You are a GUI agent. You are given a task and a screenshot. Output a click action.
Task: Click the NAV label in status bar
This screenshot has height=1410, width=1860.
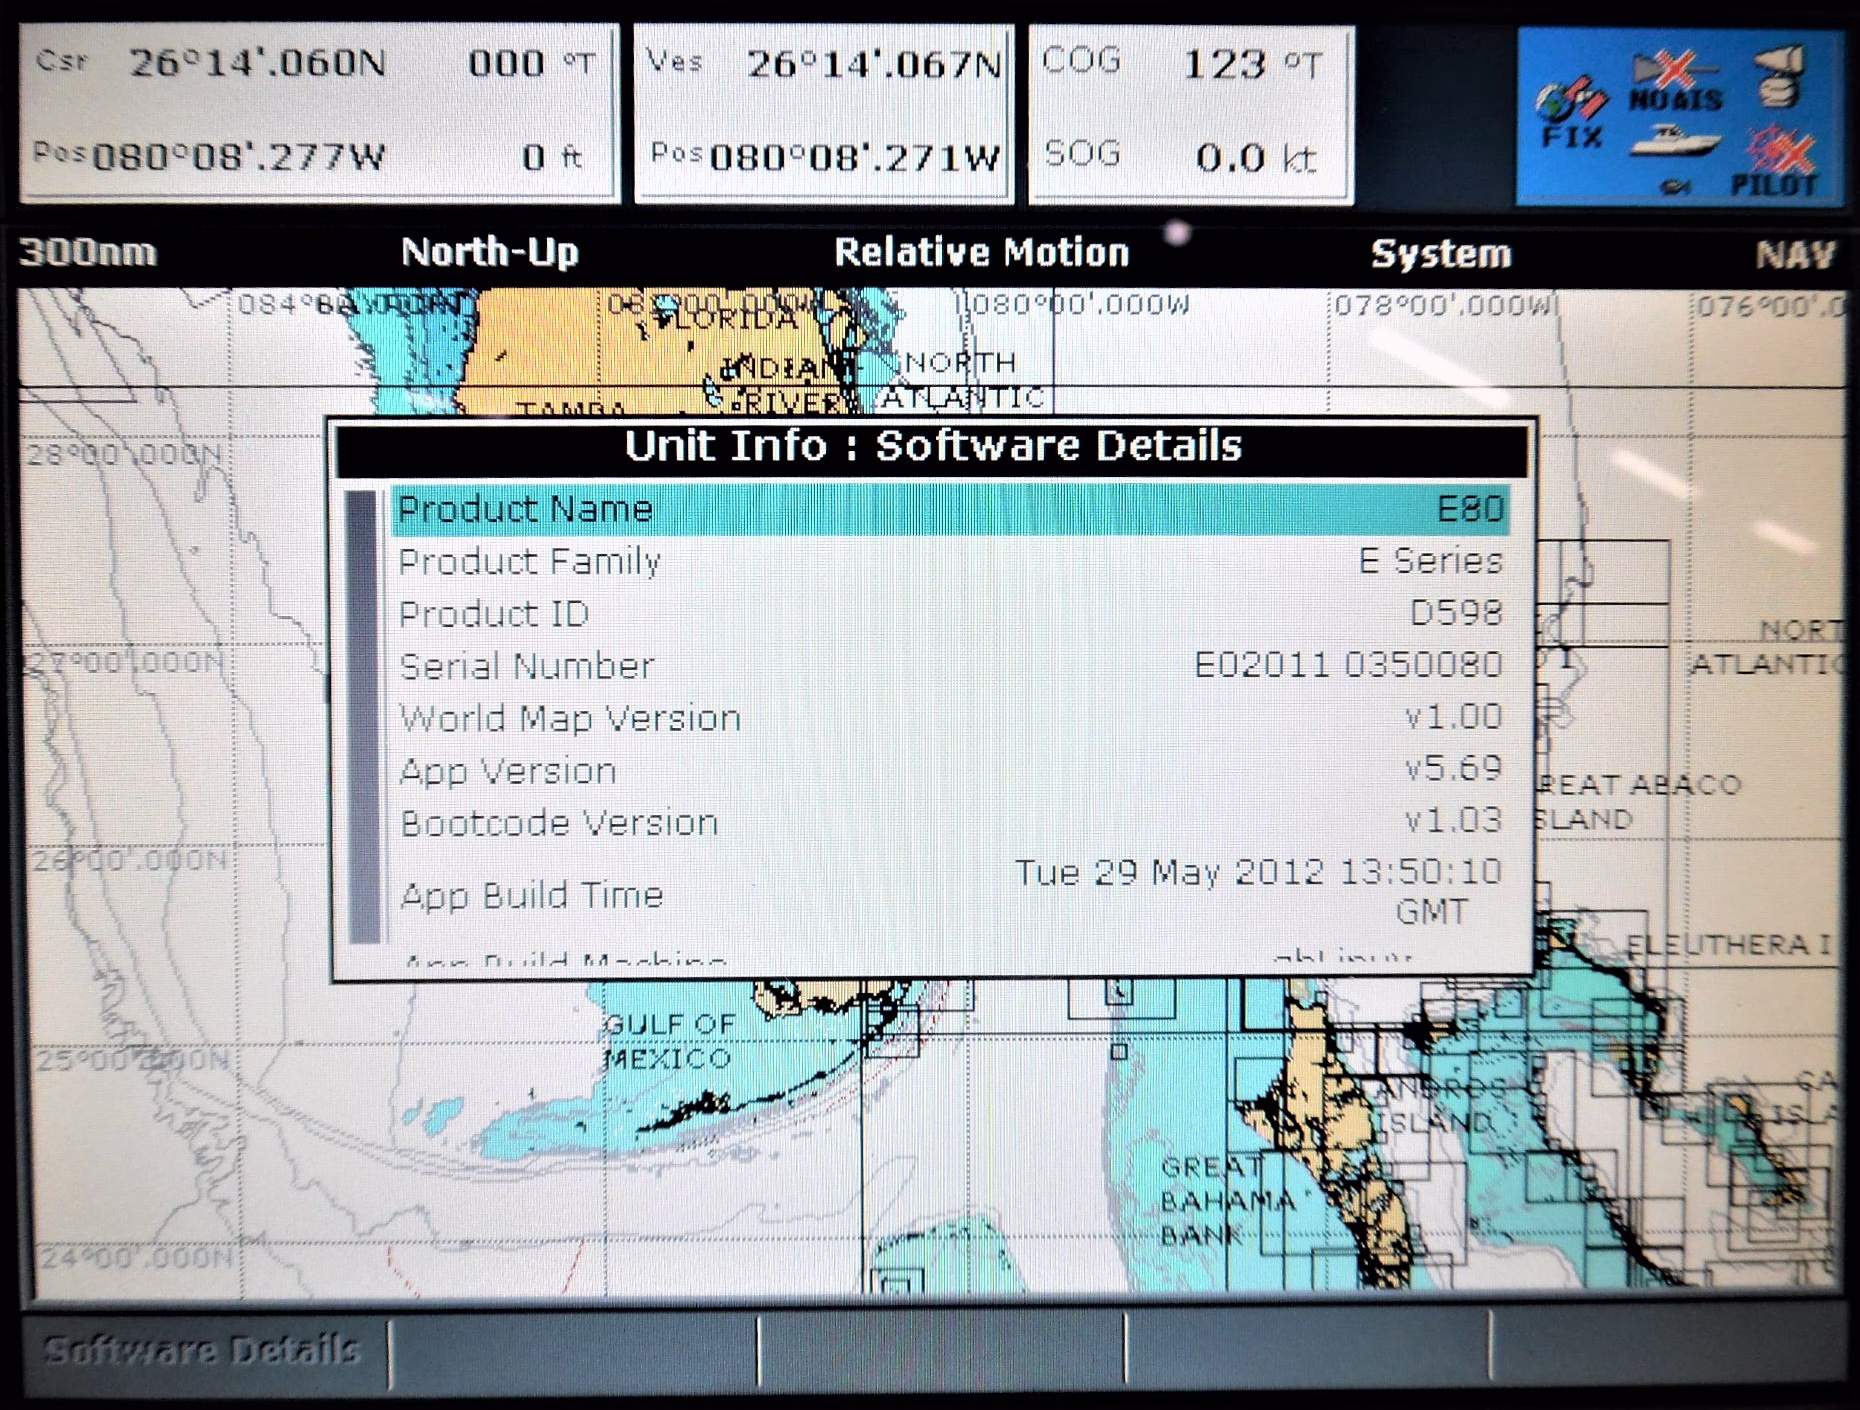[x=1794, y=254]
